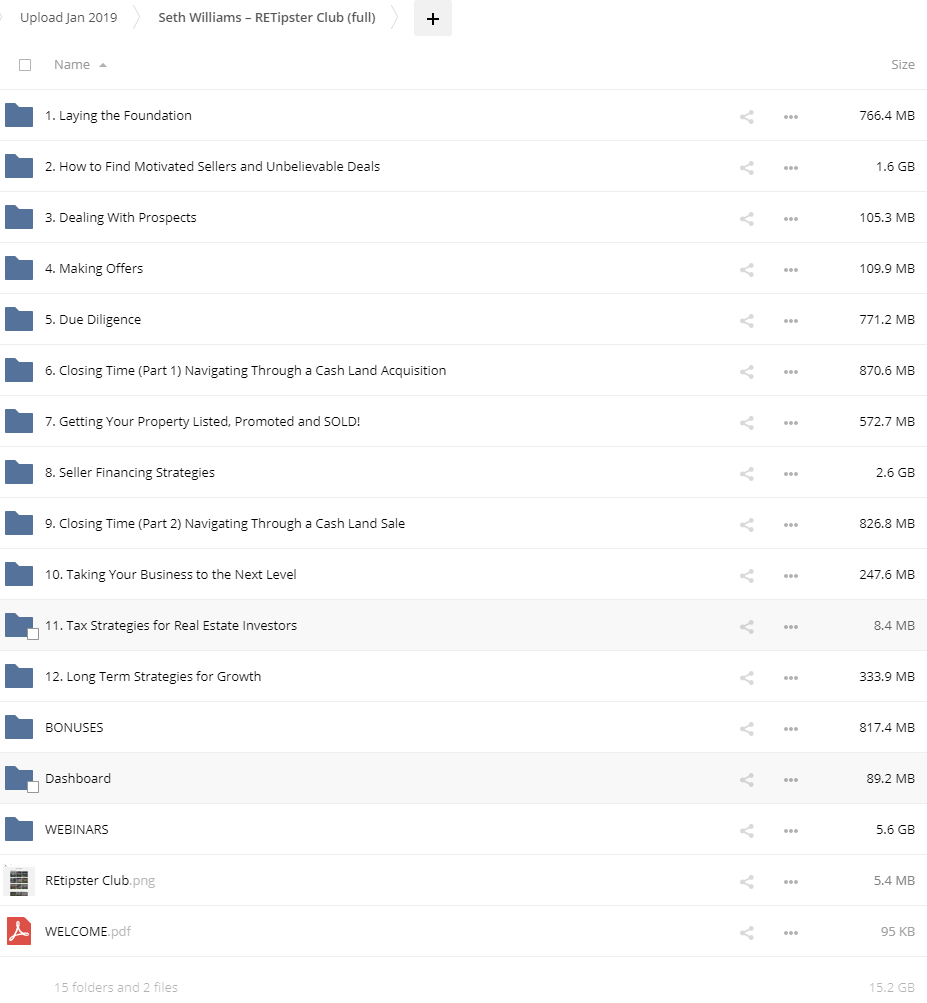Click the Making Offers folder icon
The image size is (927, 1003).
(x=19, y=268)
